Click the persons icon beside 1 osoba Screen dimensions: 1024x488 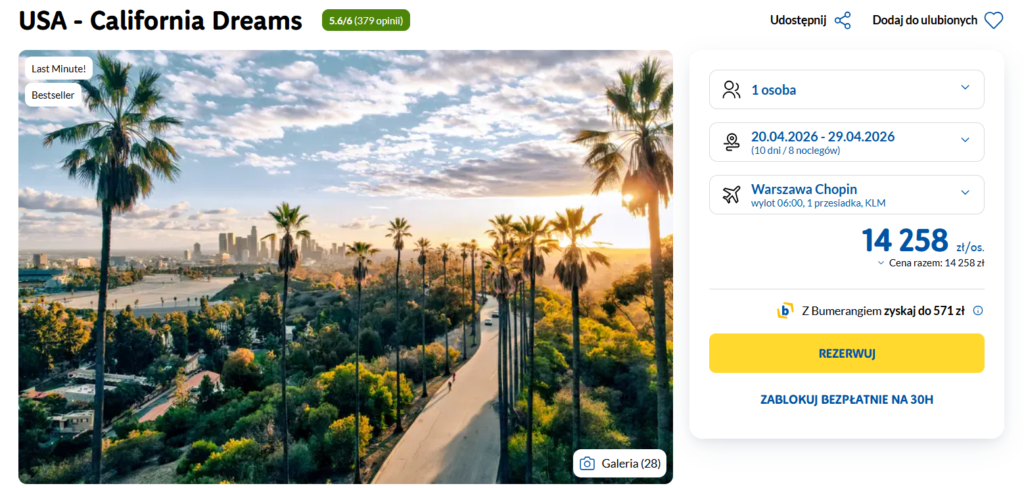coord(731,89)
